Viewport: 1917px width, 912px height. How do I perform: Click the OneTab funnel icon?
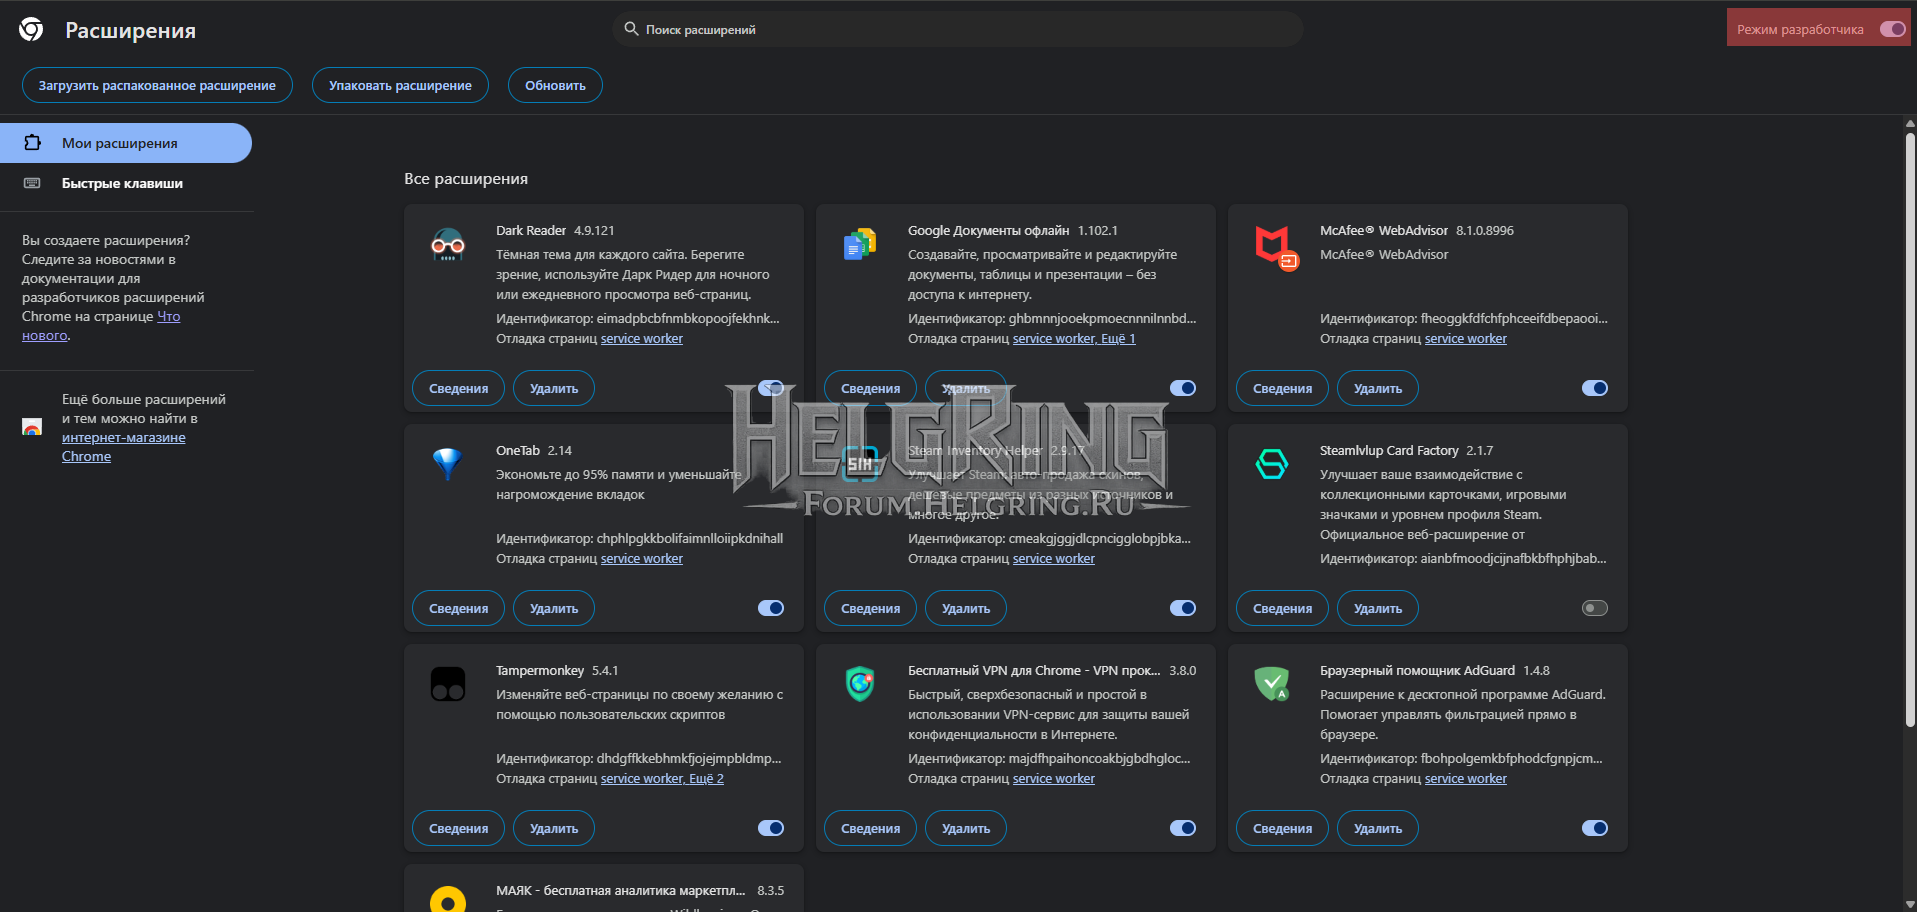click(x=448, y=463)
